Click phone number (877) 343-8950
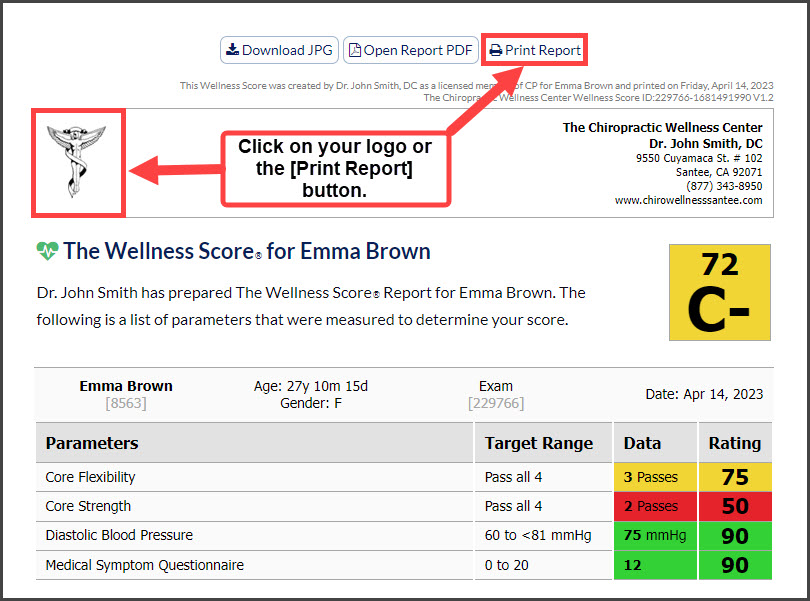Viewport: 810px width, 601px height. [x=724, y=186]
